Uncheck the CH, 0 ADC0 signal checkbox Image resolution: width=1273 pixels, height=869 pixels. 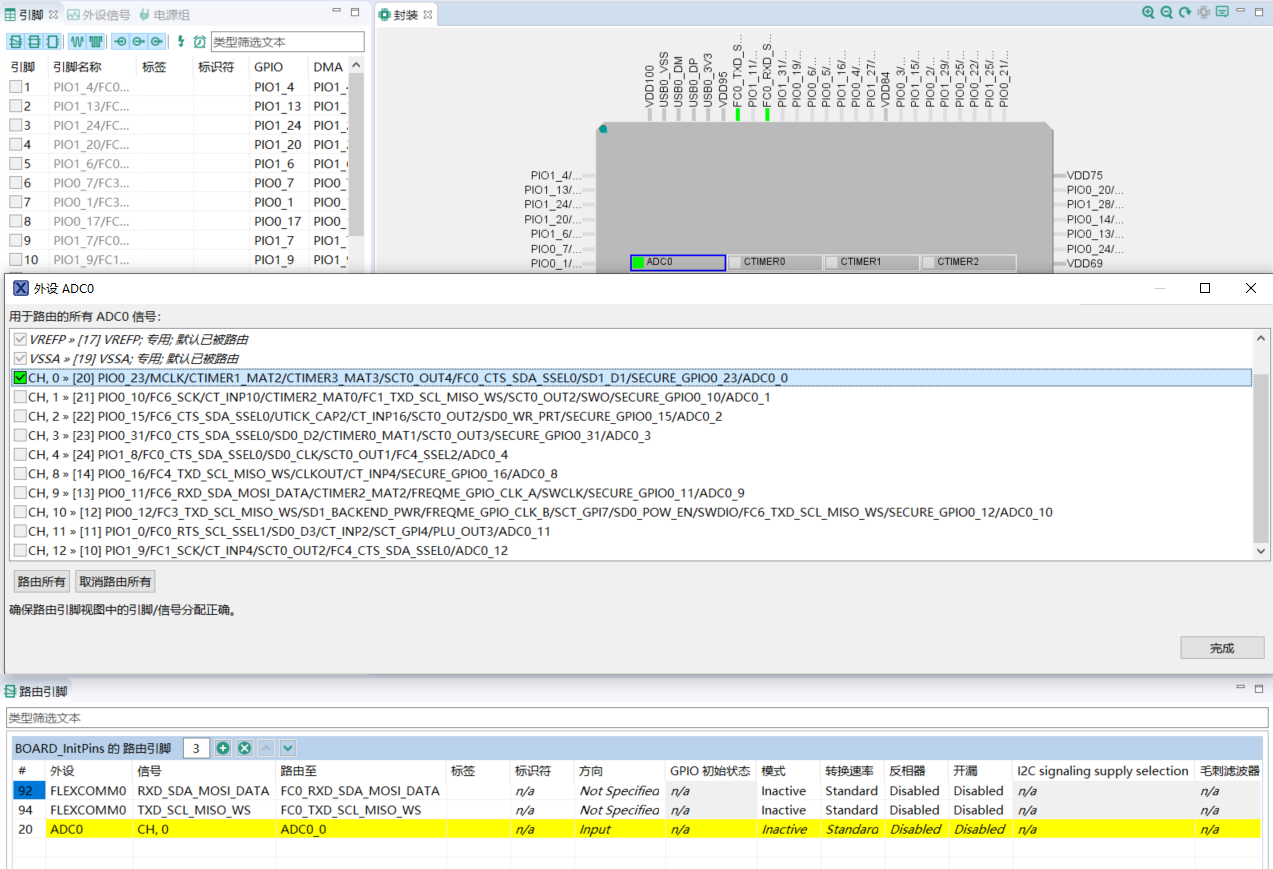pos(19,378)
